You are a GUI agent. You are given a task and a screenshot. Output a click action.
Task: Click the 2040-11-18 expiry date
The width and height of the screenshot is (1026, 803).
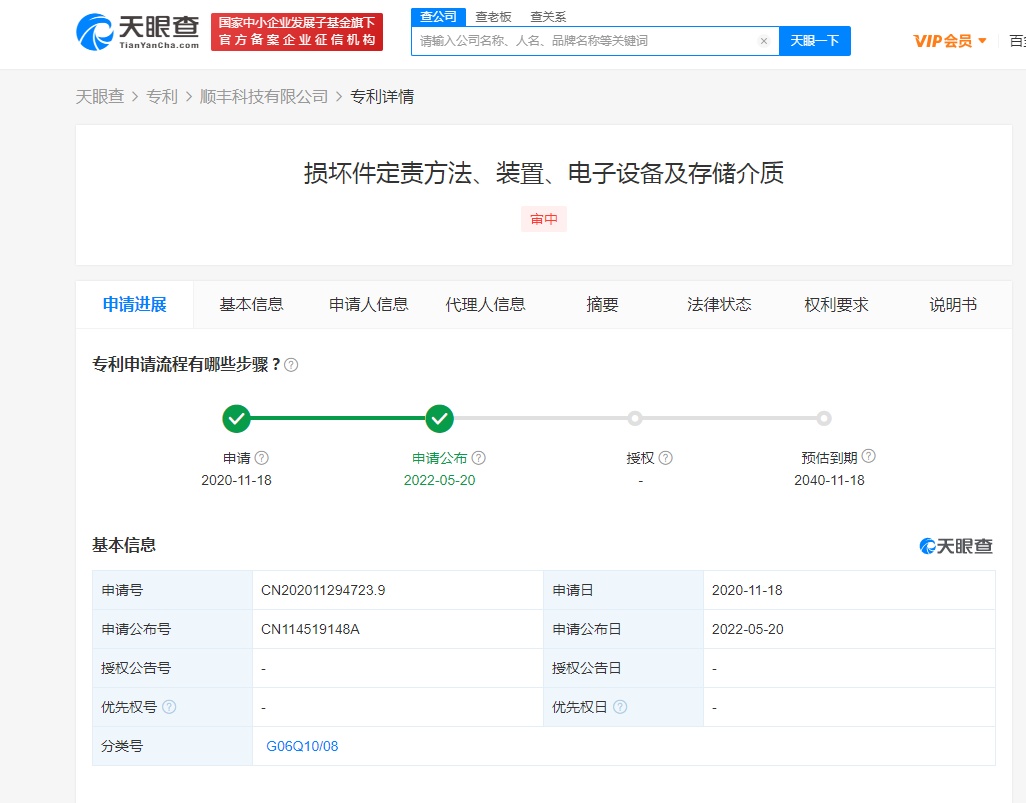pos(829,480)
